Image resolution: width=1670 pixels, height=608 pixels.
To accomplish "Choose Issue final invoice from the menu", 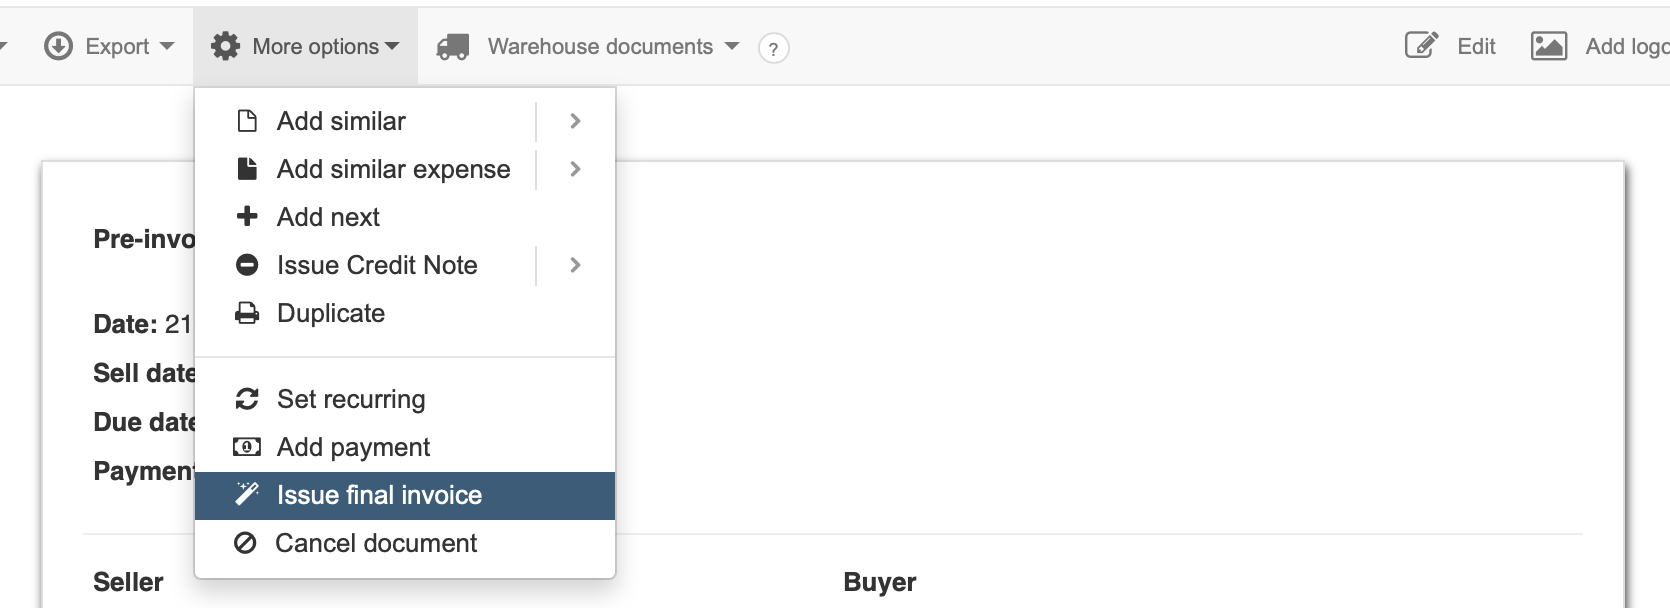I will click(378, 494).
